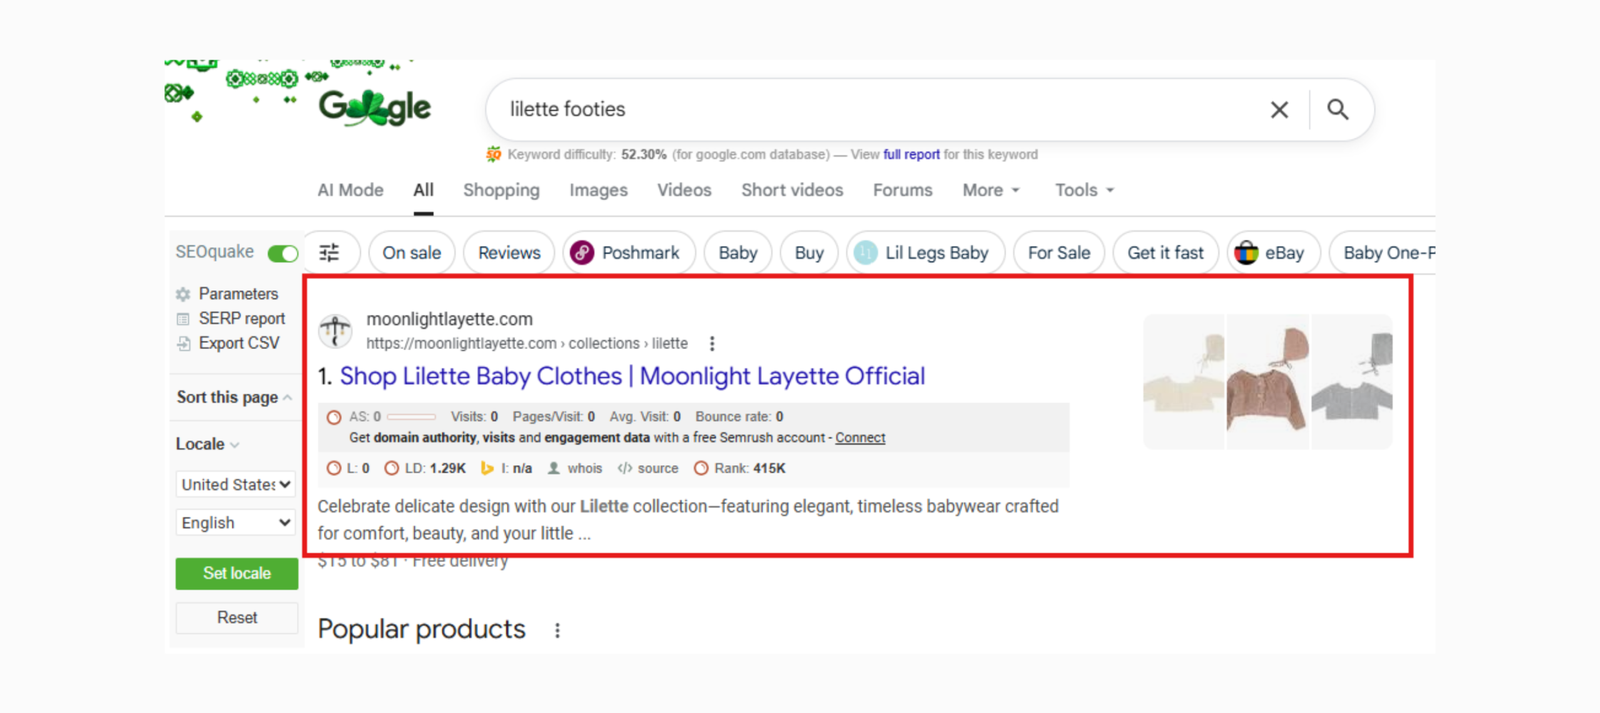Click the AS score bar indicator
This screenshot has width=1600, height=713.
(411, 417)
